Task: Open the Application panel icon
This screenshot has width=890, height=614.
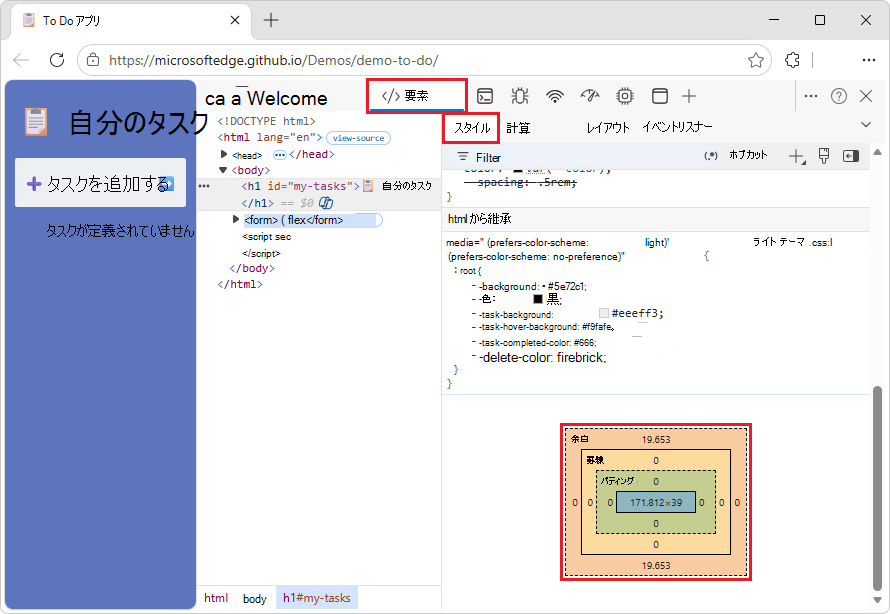Action: (x=660, y=96)
